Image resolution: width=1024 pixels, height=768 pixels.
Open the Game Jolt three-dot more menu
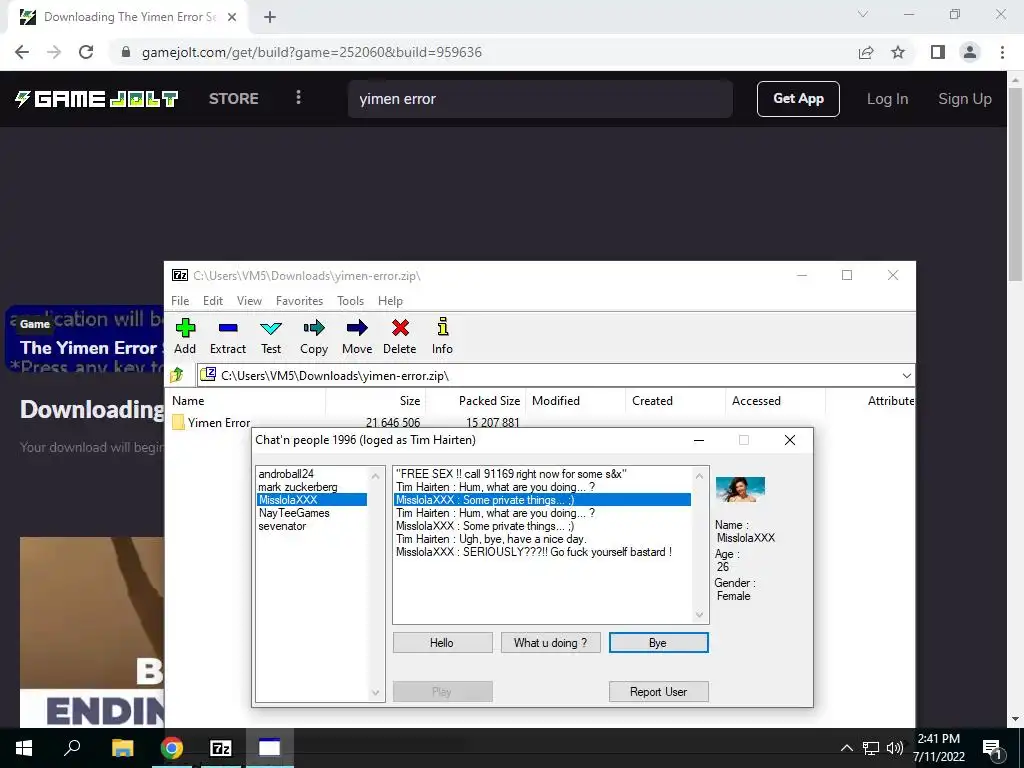pos(298,98)
